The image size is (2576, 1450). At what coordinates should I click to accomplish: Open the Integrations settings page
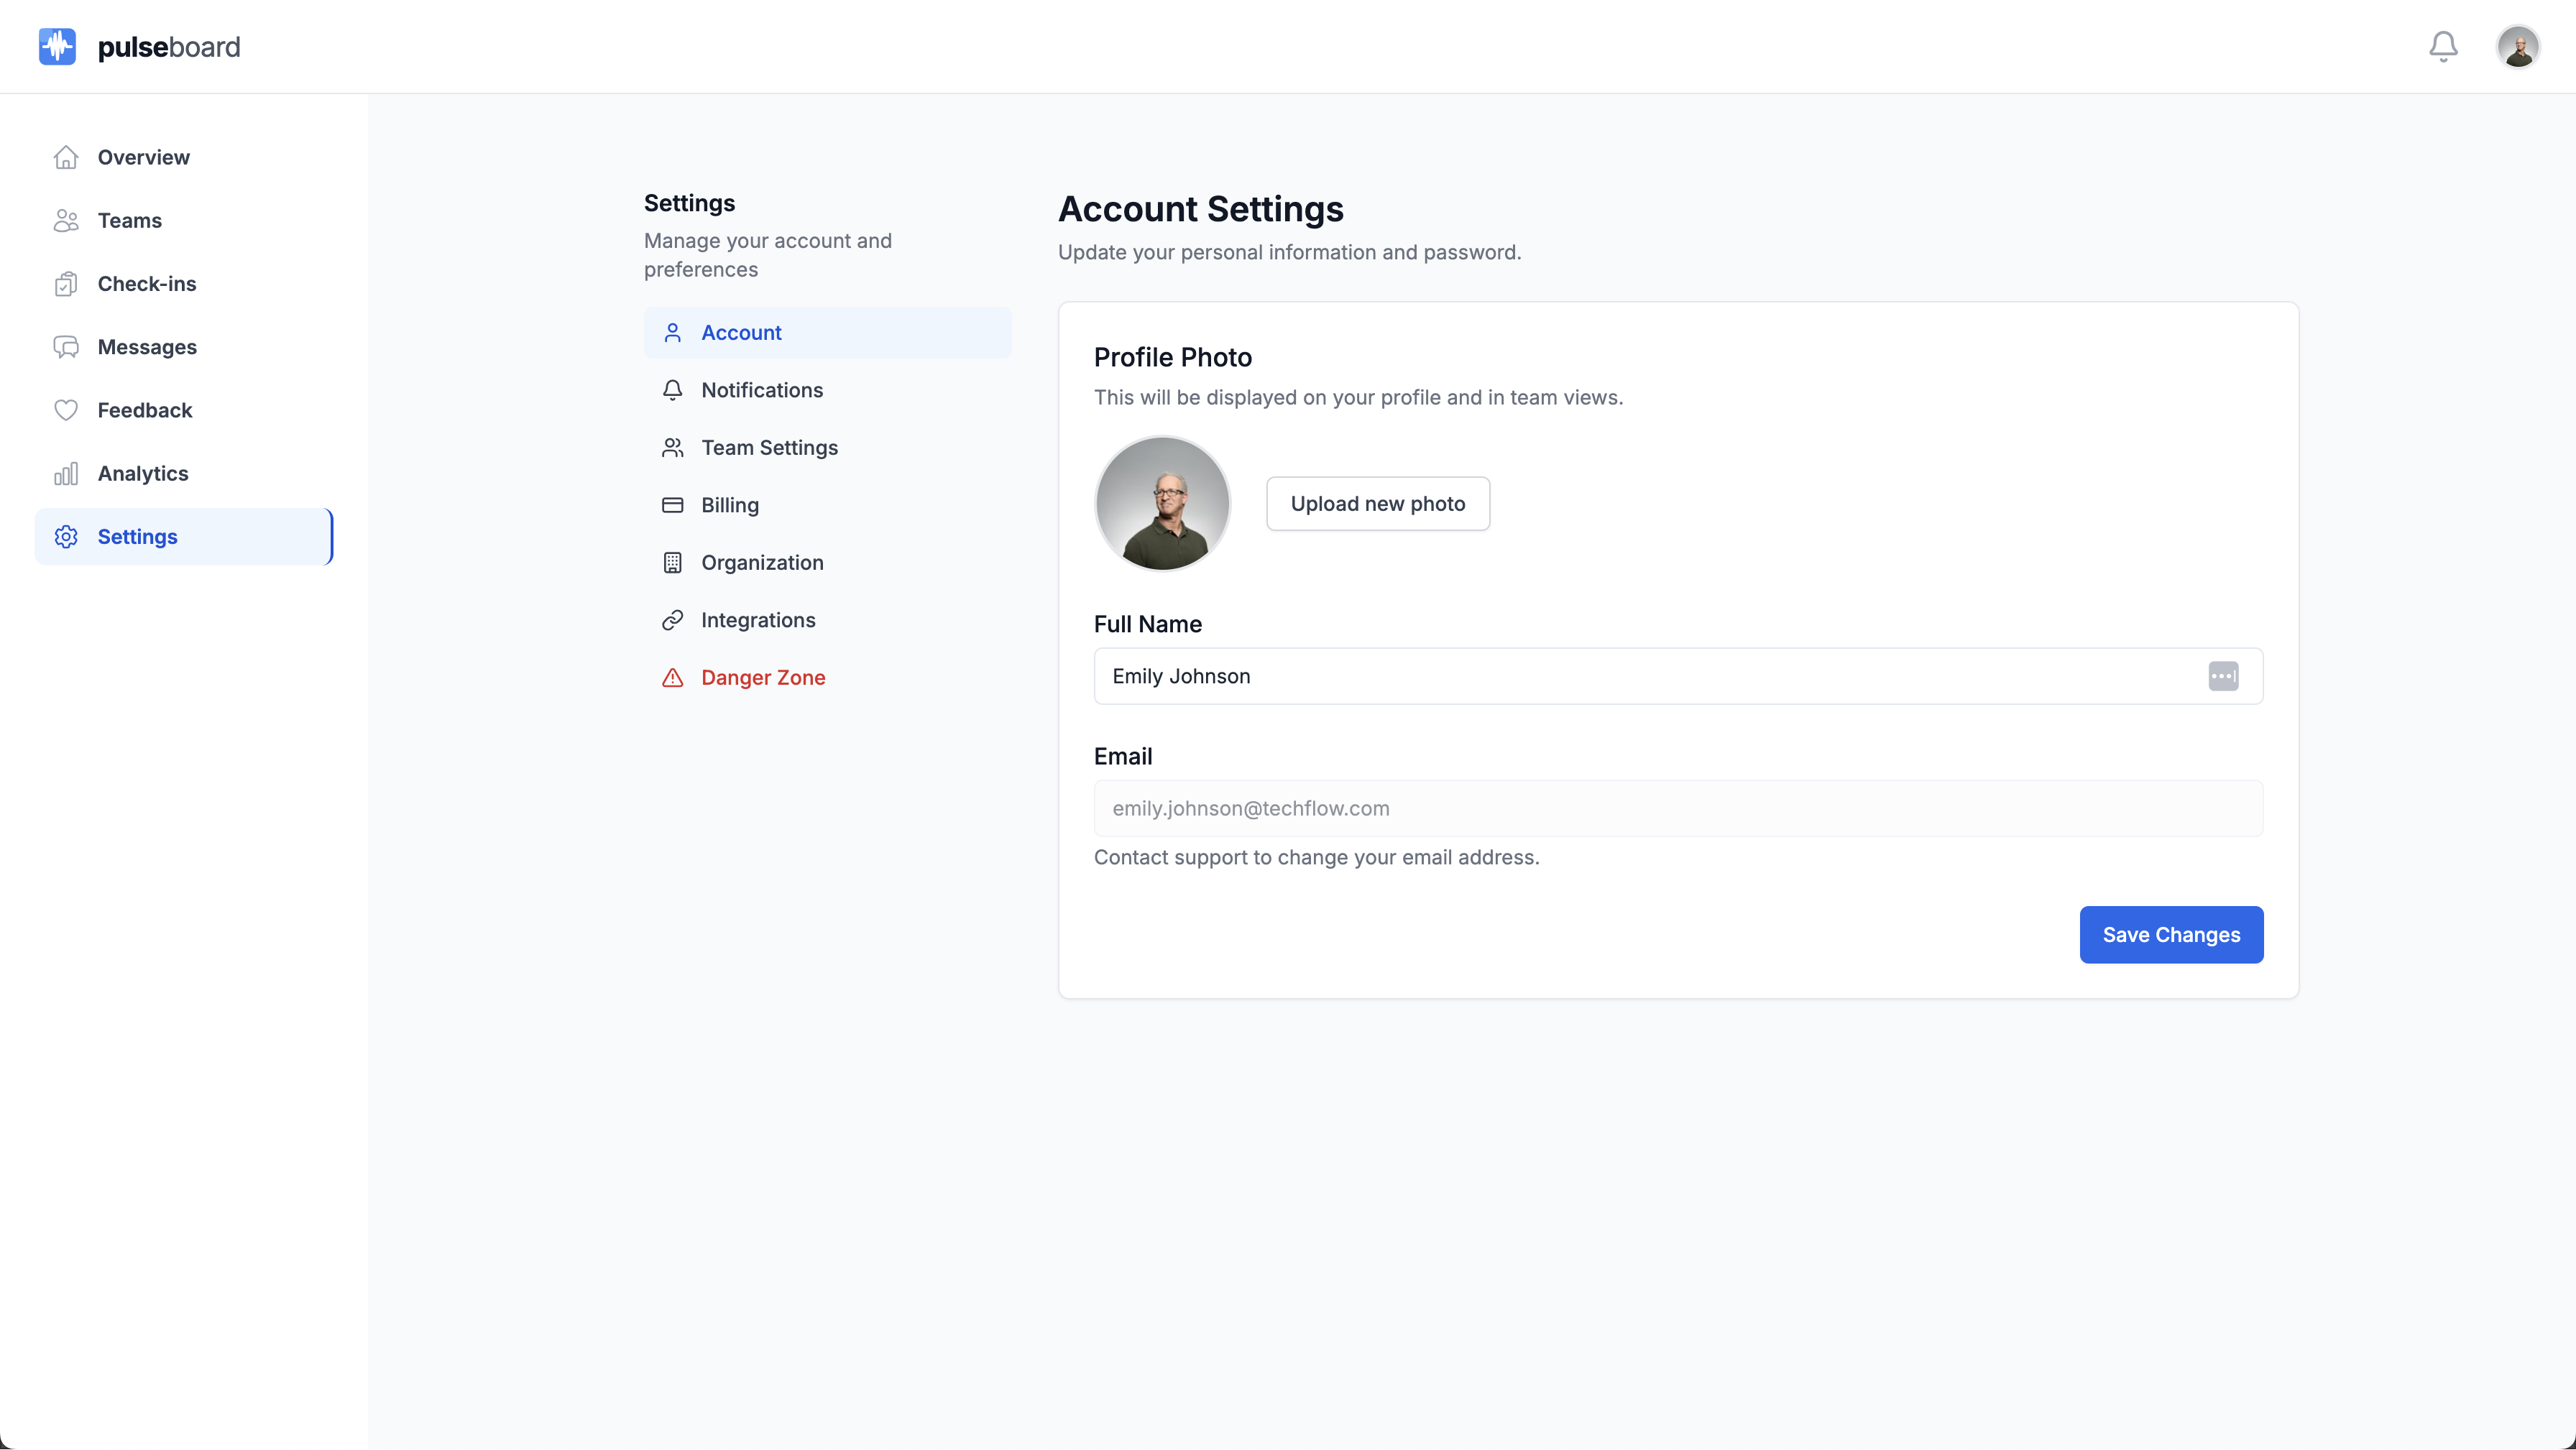pos(758,620)
